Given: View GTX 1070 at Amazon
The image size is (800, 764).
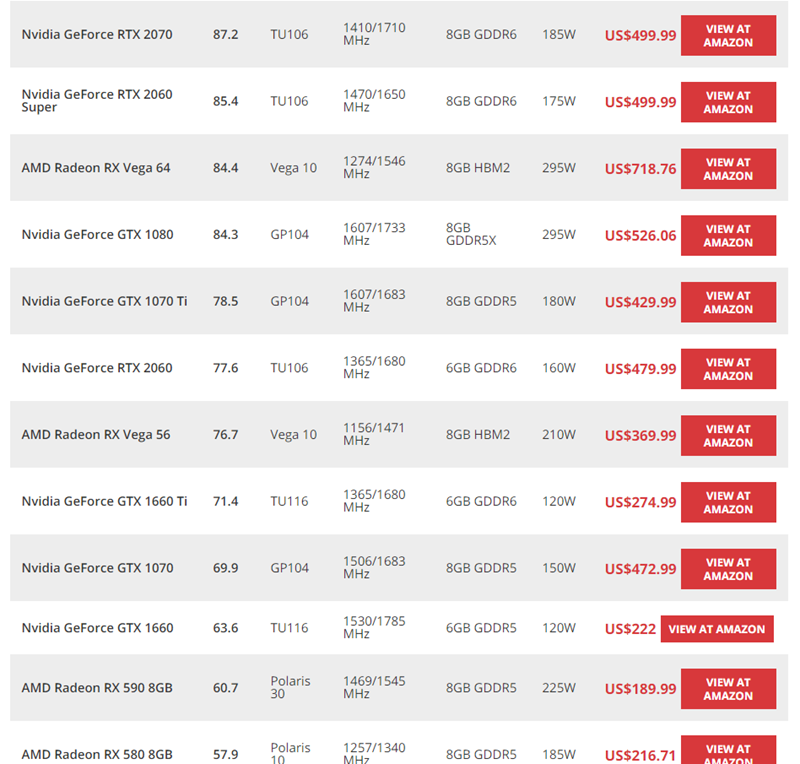Looking at the screenshot, I should point(728,569).
